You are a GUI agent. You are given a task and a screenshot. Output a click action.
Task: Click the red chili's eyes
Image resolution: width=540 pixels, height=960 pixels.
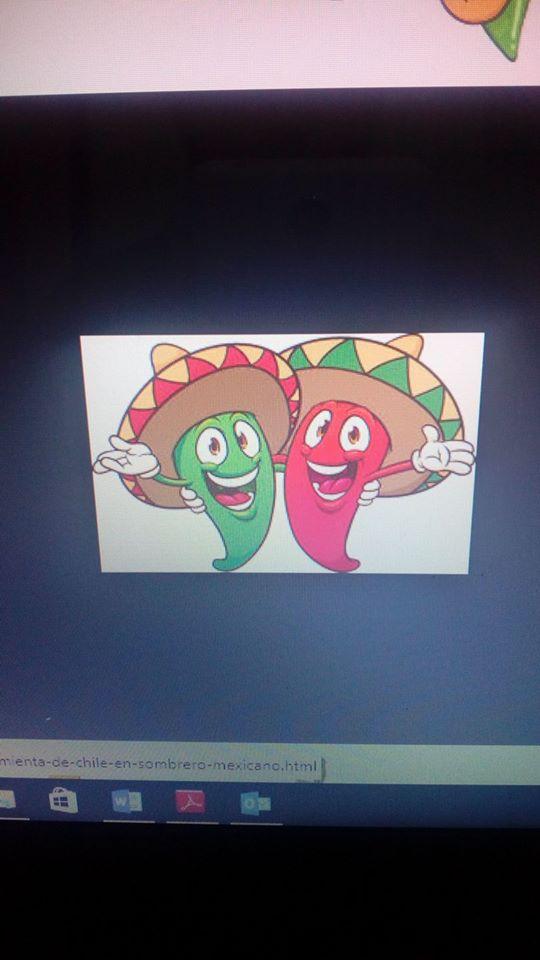tap(335, 431)
